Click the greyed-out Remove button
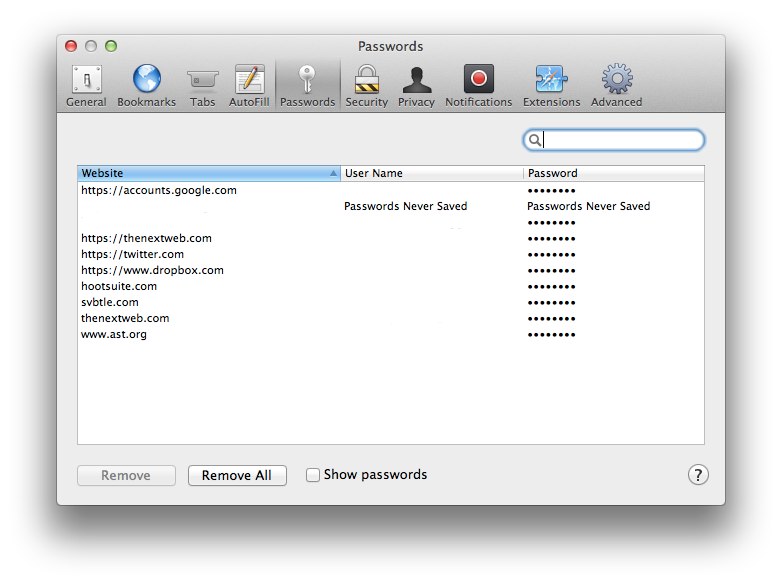 pyautogui.click(x=126, y=475)
